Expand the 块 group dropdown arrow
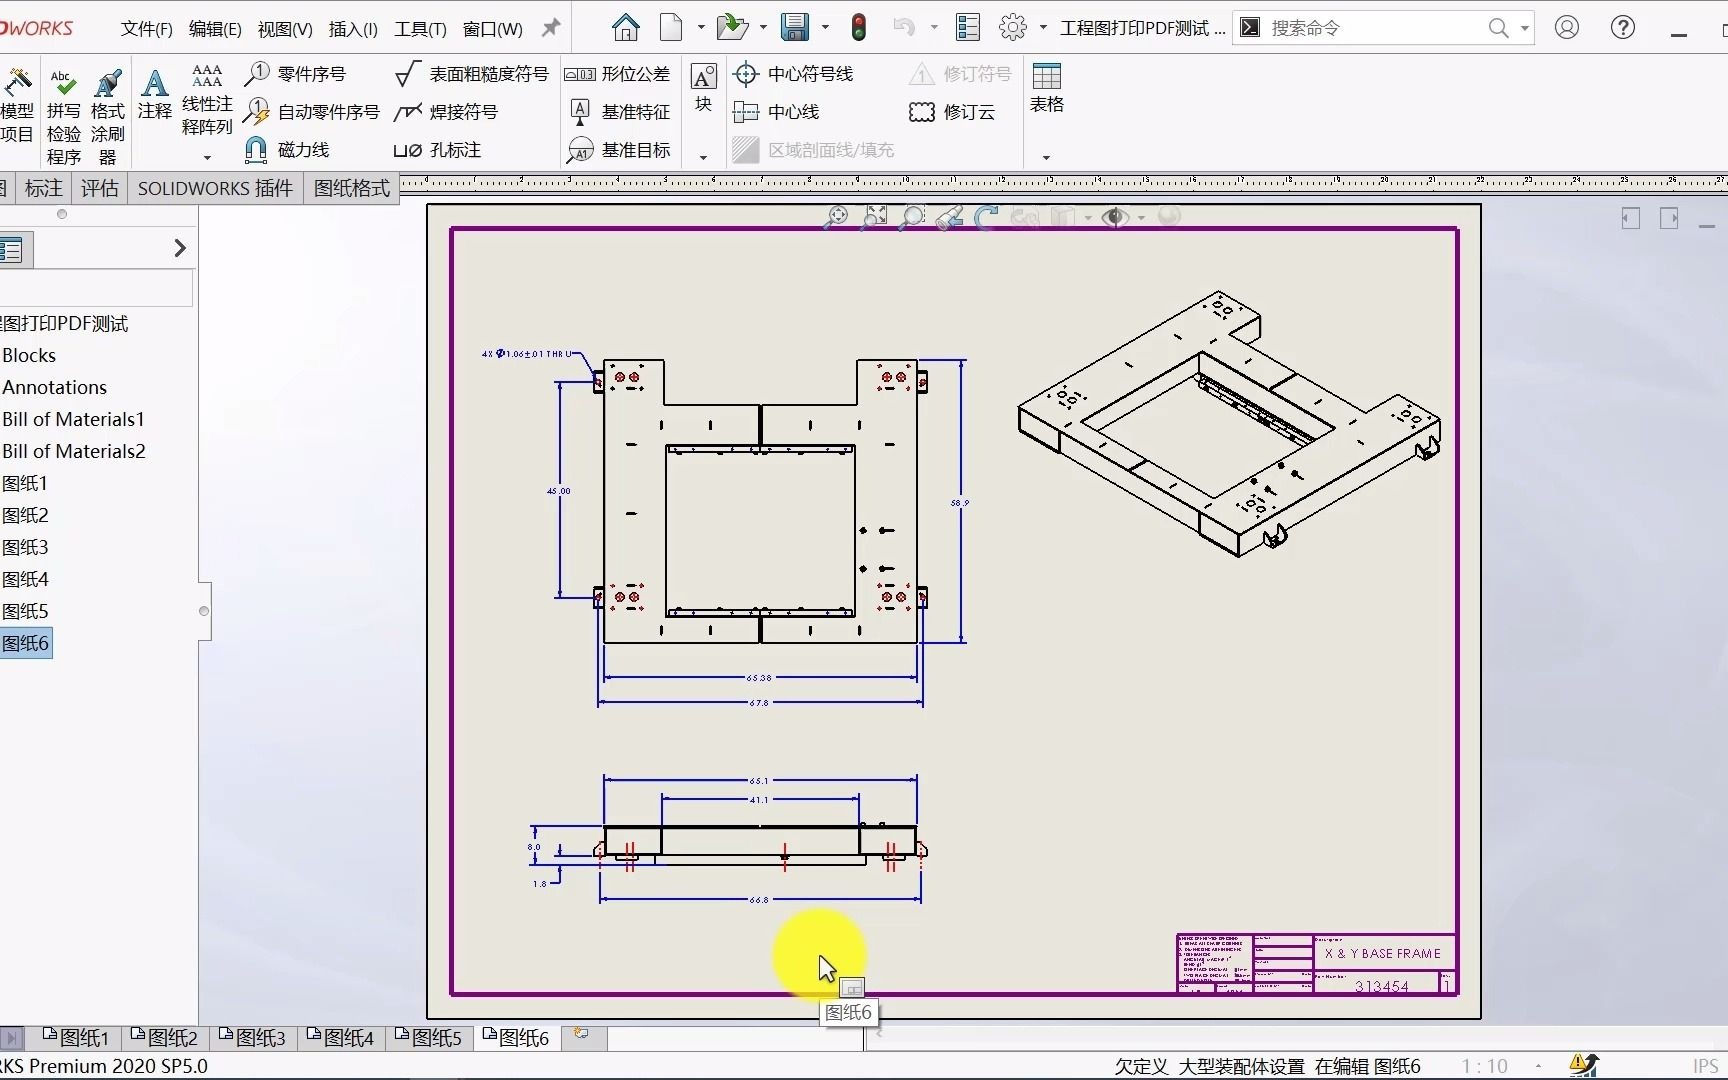Viewport: 1728px width, 1080px height. pos(703,157)
